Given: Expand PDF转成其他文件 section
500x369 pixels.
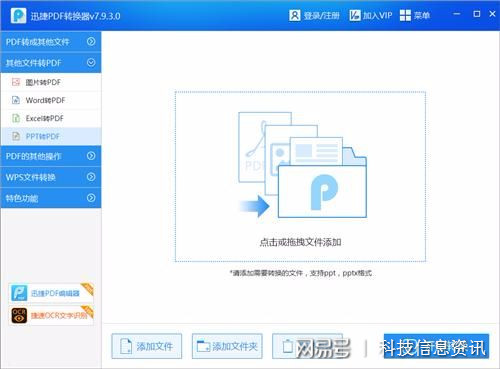Looking at the screenshot, I should (x=51, y=42).
